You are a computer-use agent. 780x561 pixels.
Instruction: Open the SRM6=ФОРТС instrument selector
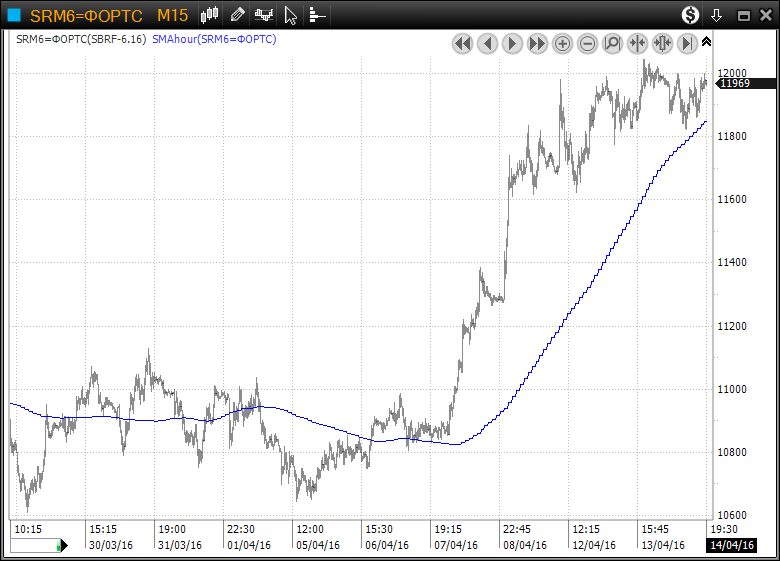click(86, 15)
